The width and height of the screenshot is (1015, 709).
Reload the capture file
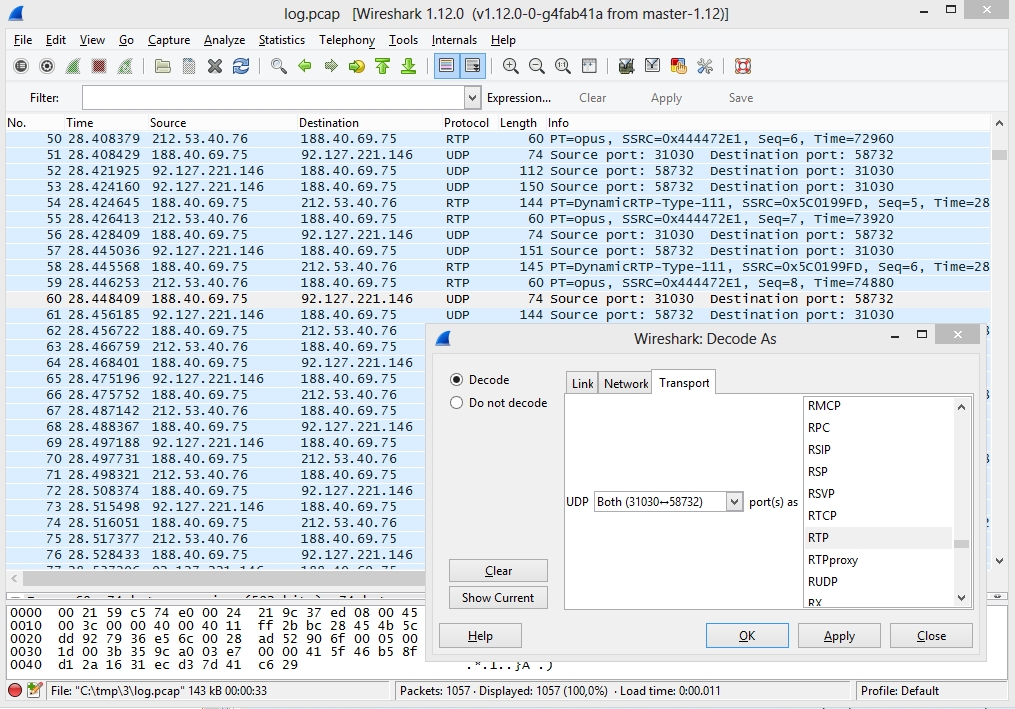point(241,66)
